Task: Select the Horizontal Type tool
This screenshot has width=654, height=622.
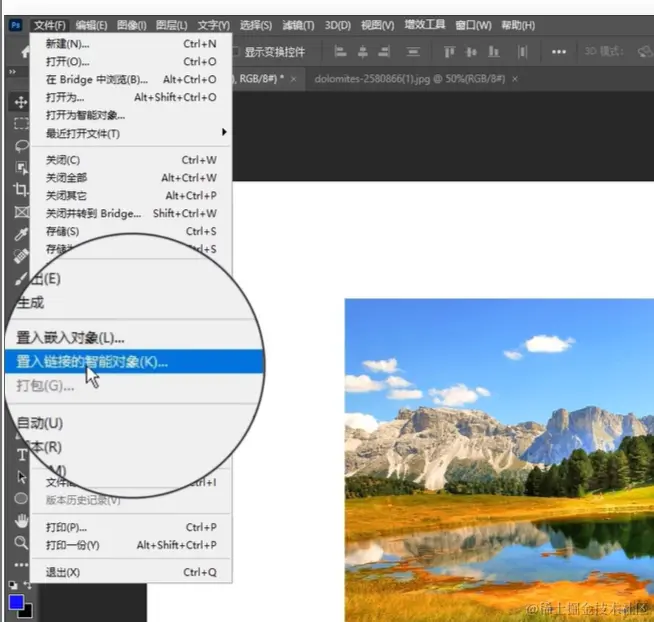Action: (x=22, y=454)
